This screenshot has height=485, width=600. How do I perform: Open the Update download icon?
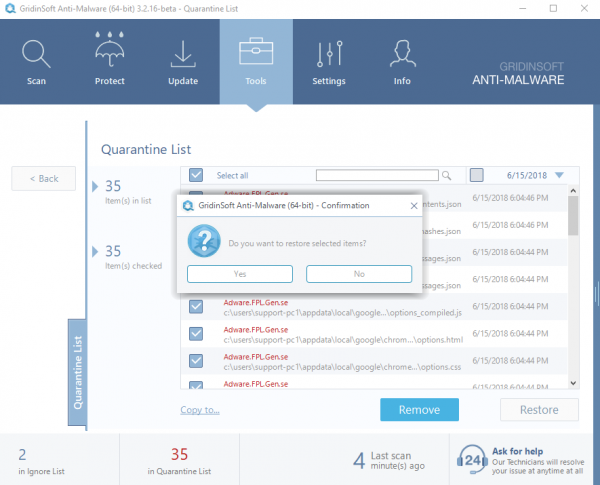(183, 54)
